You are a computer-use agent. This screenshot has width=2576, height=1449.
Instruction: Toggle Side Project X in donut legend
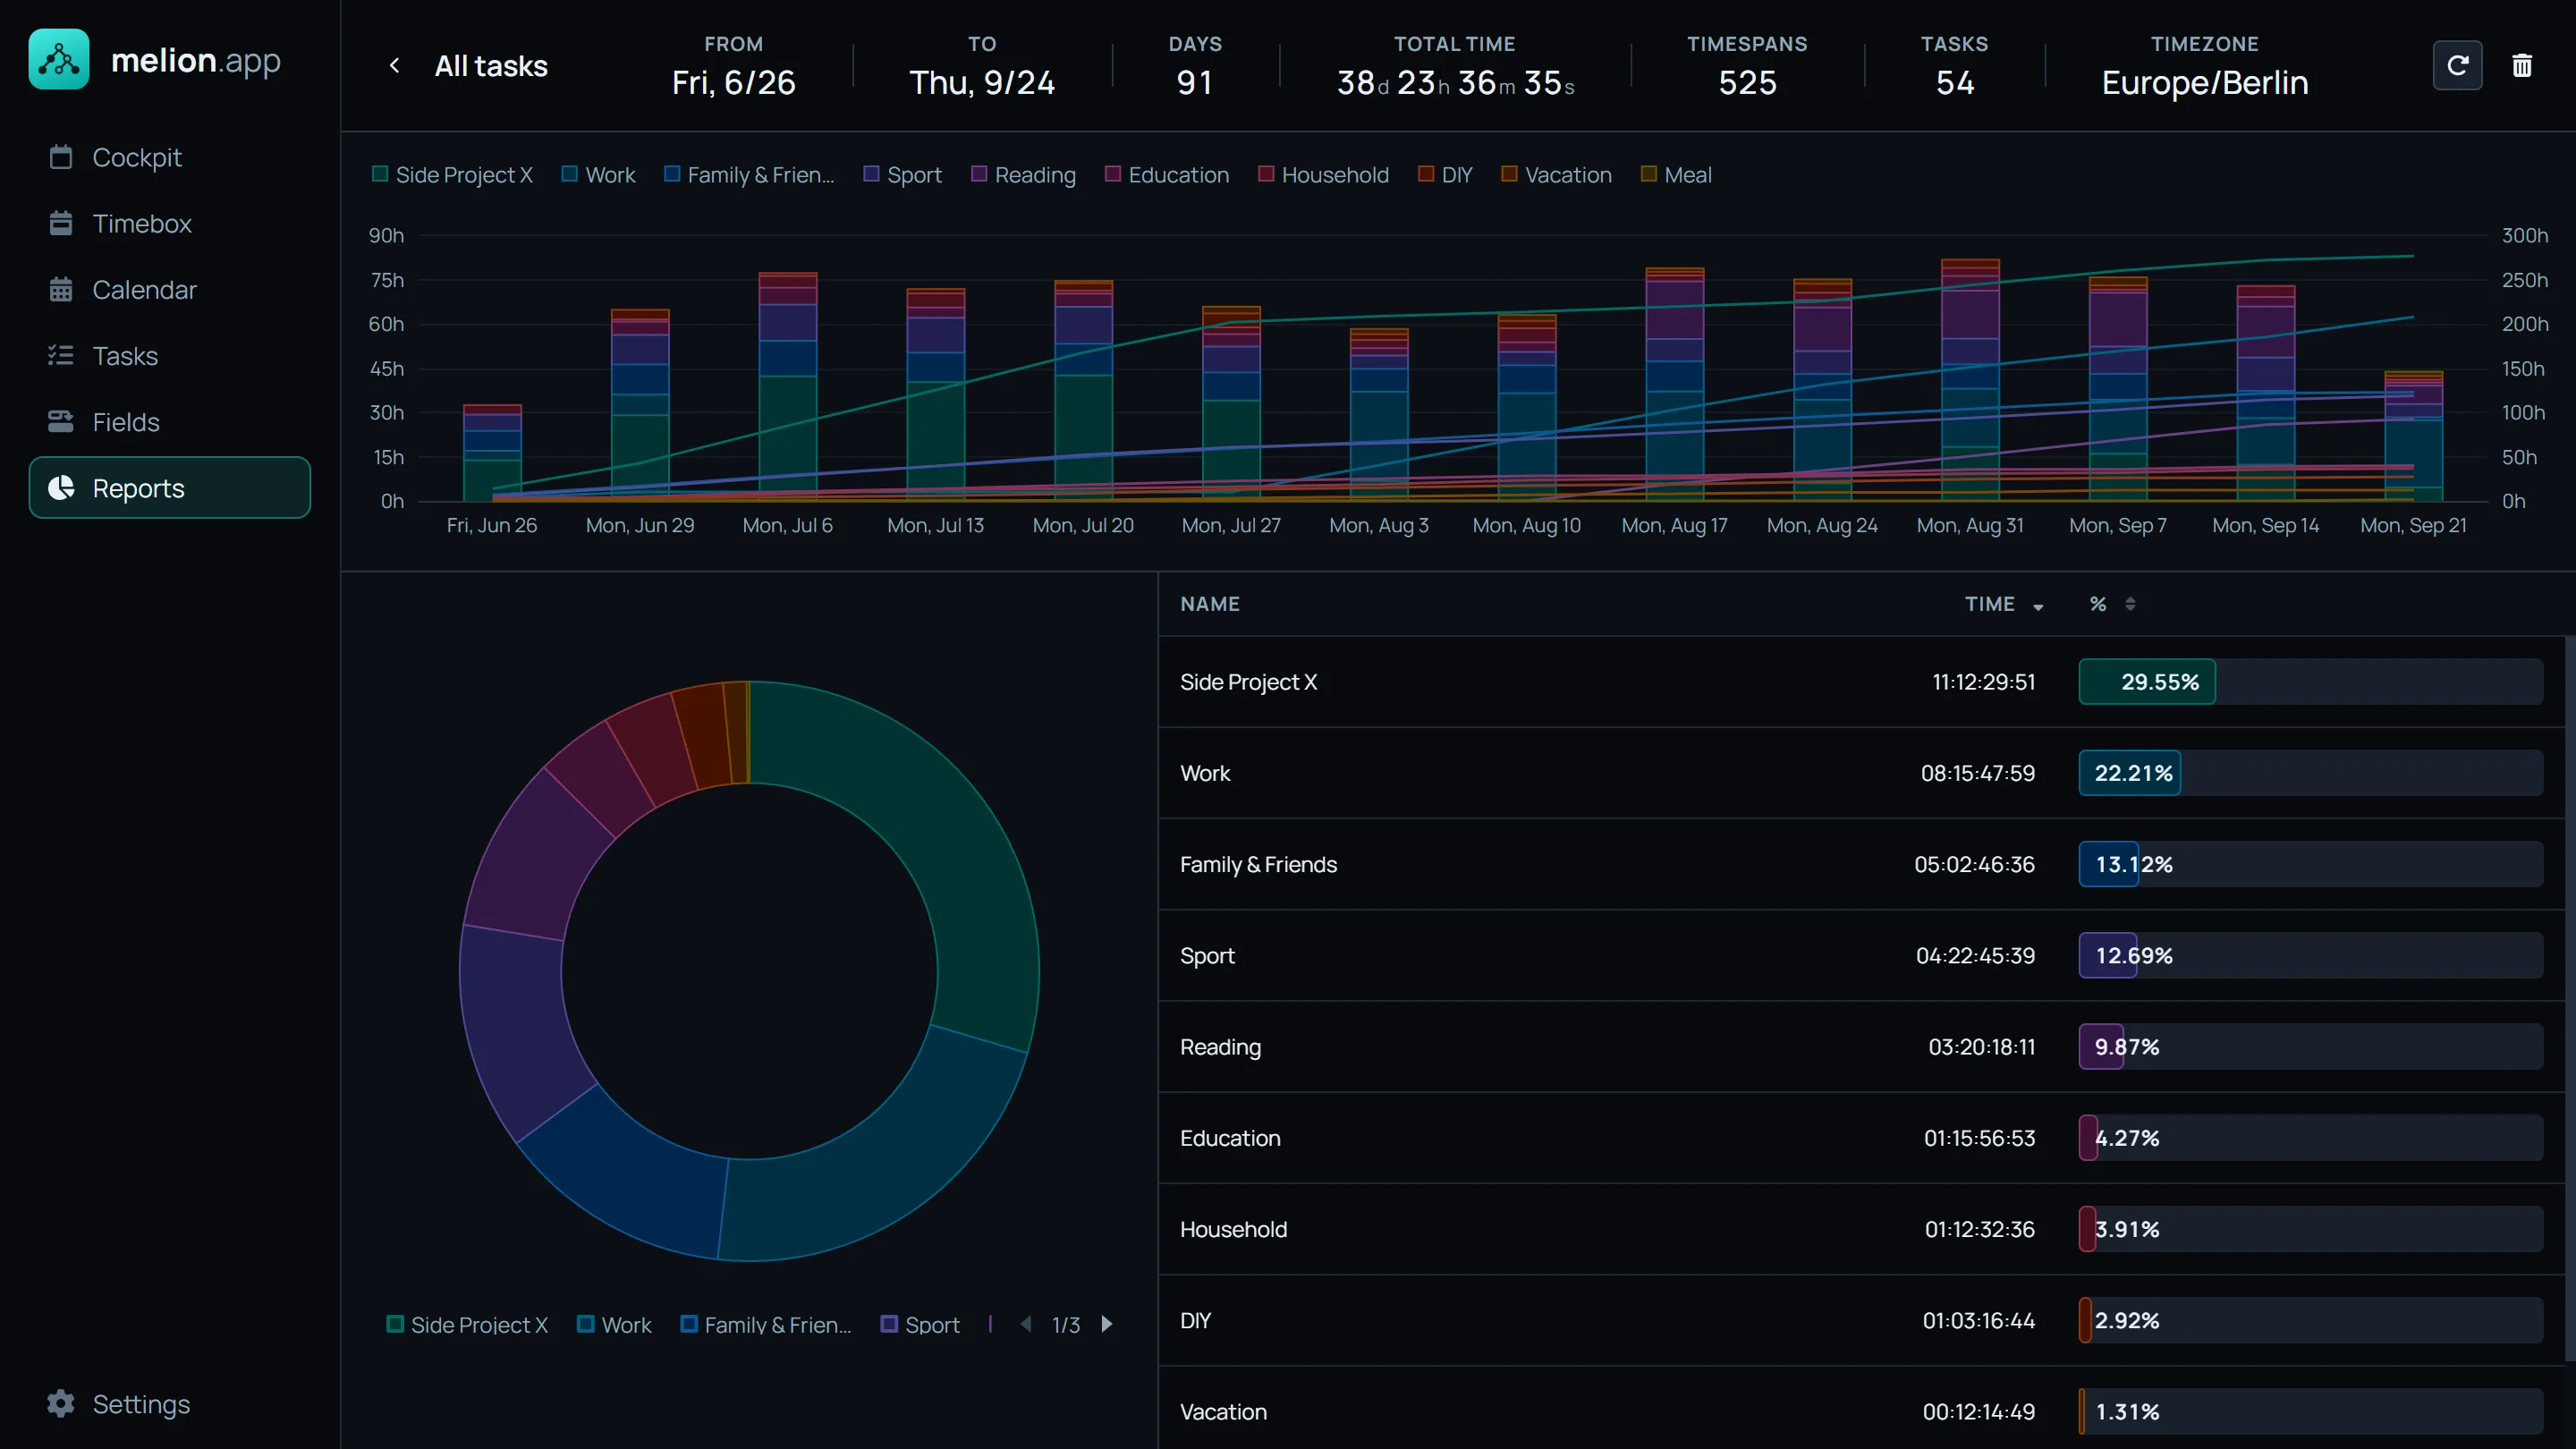pyautogui.click(x=467, y=1324)
